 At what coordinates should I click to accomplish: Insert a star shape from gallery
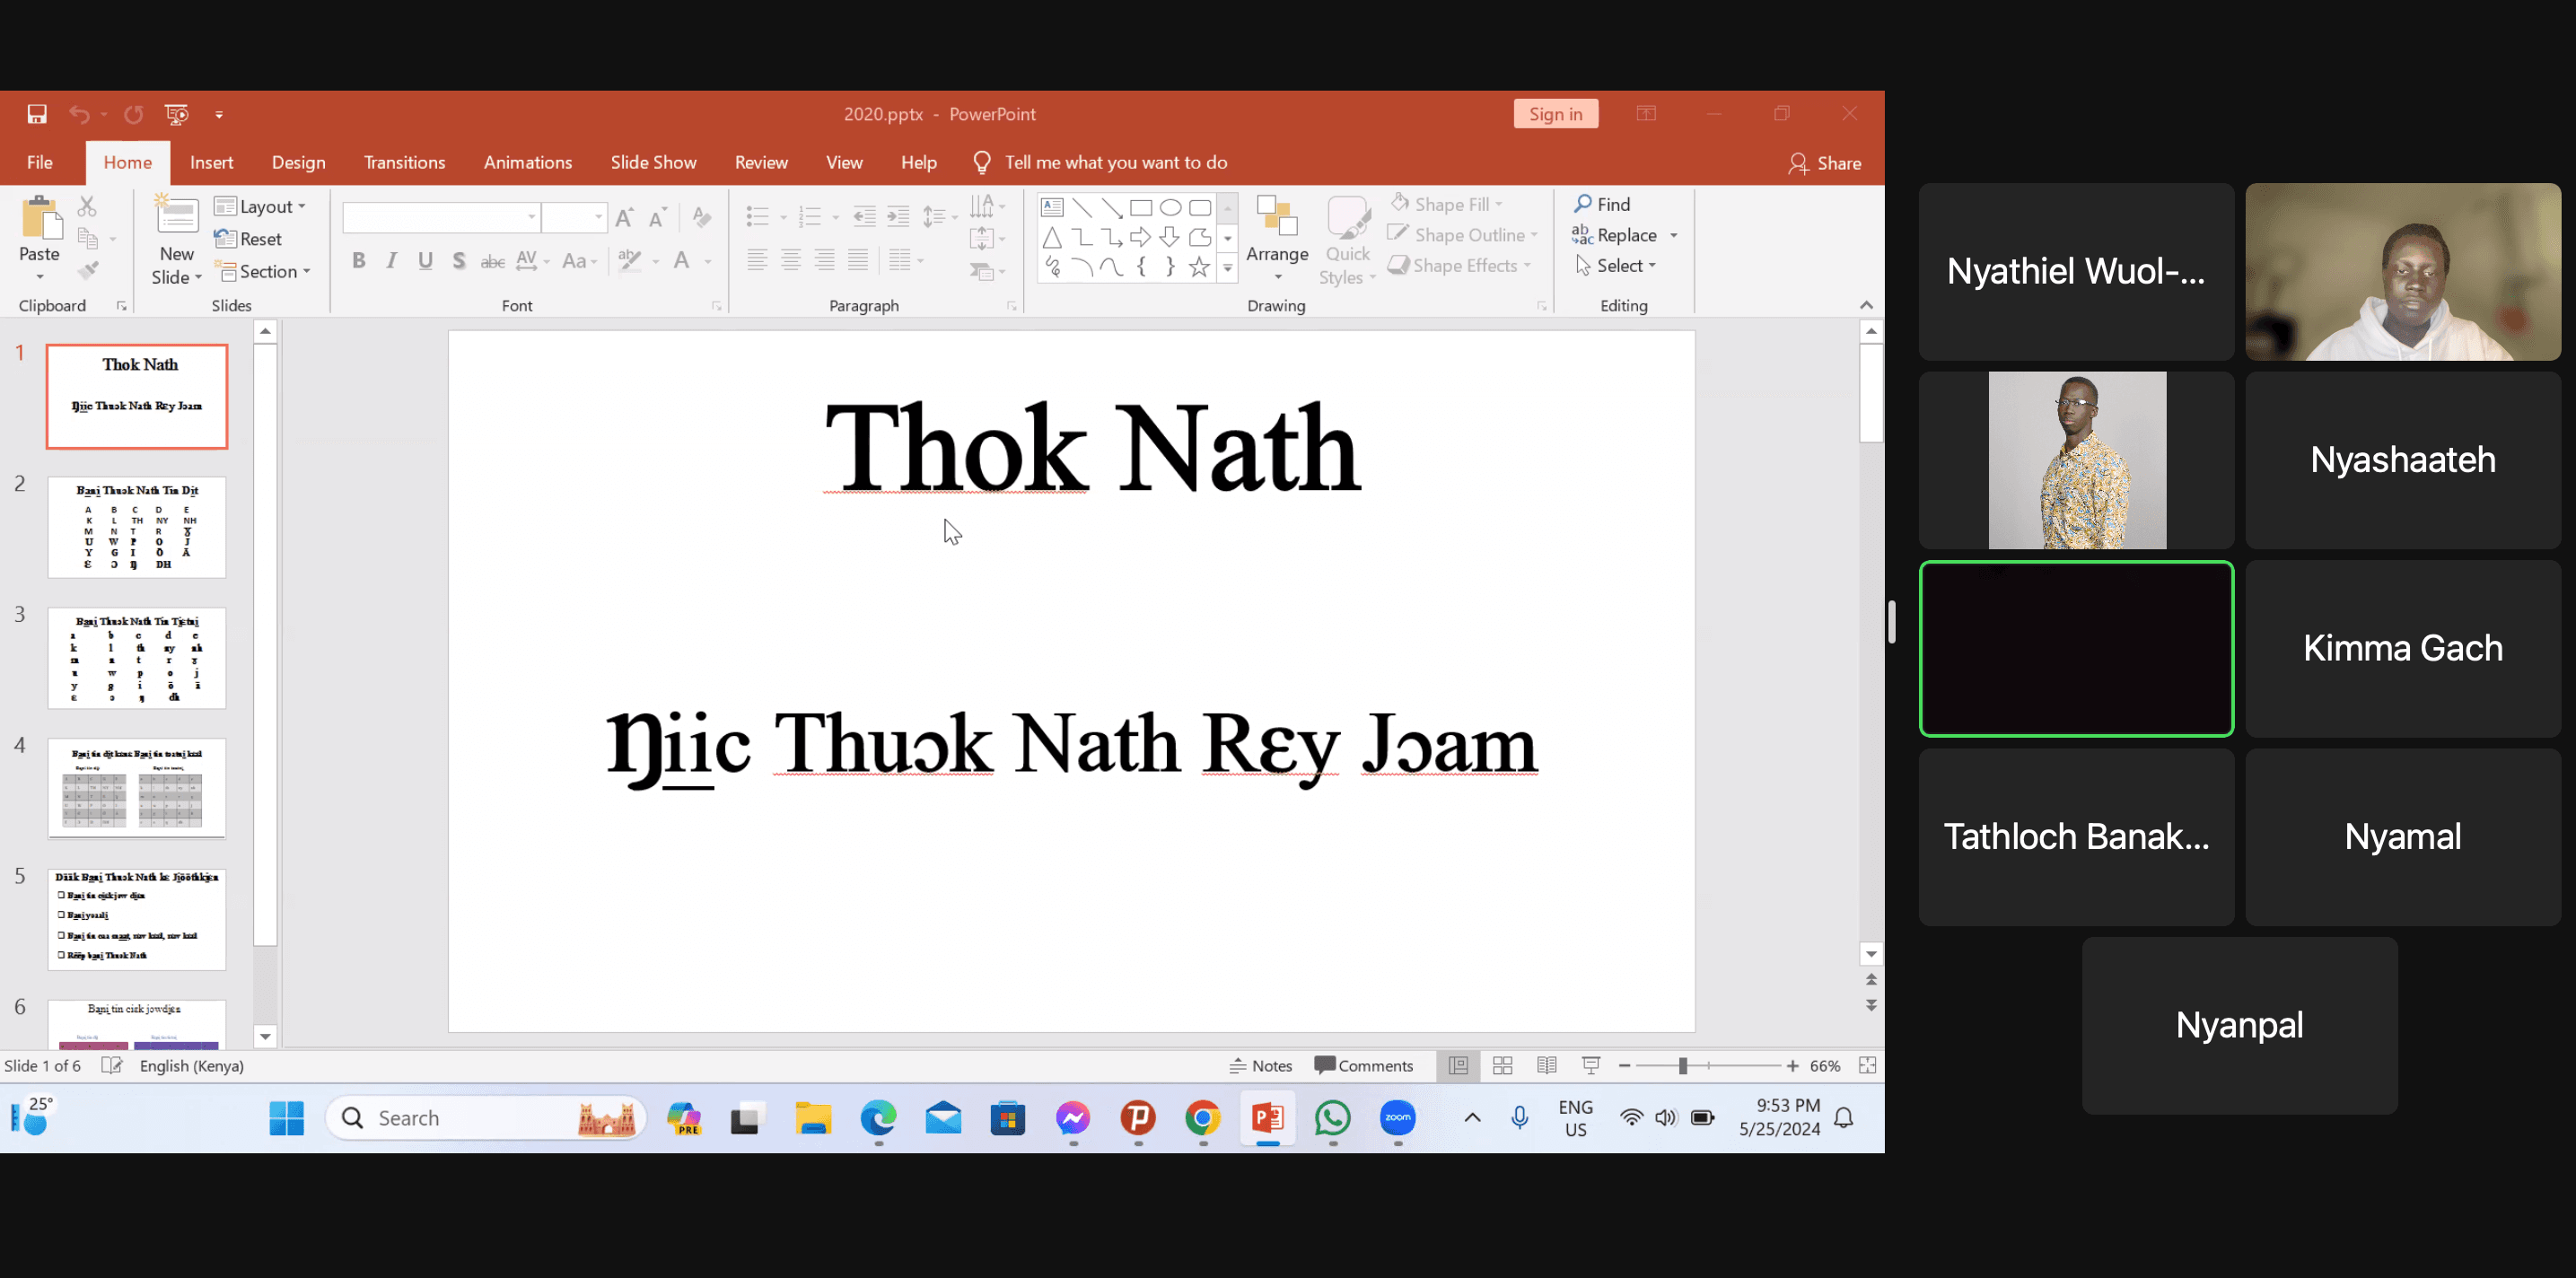click(1199, 267)
